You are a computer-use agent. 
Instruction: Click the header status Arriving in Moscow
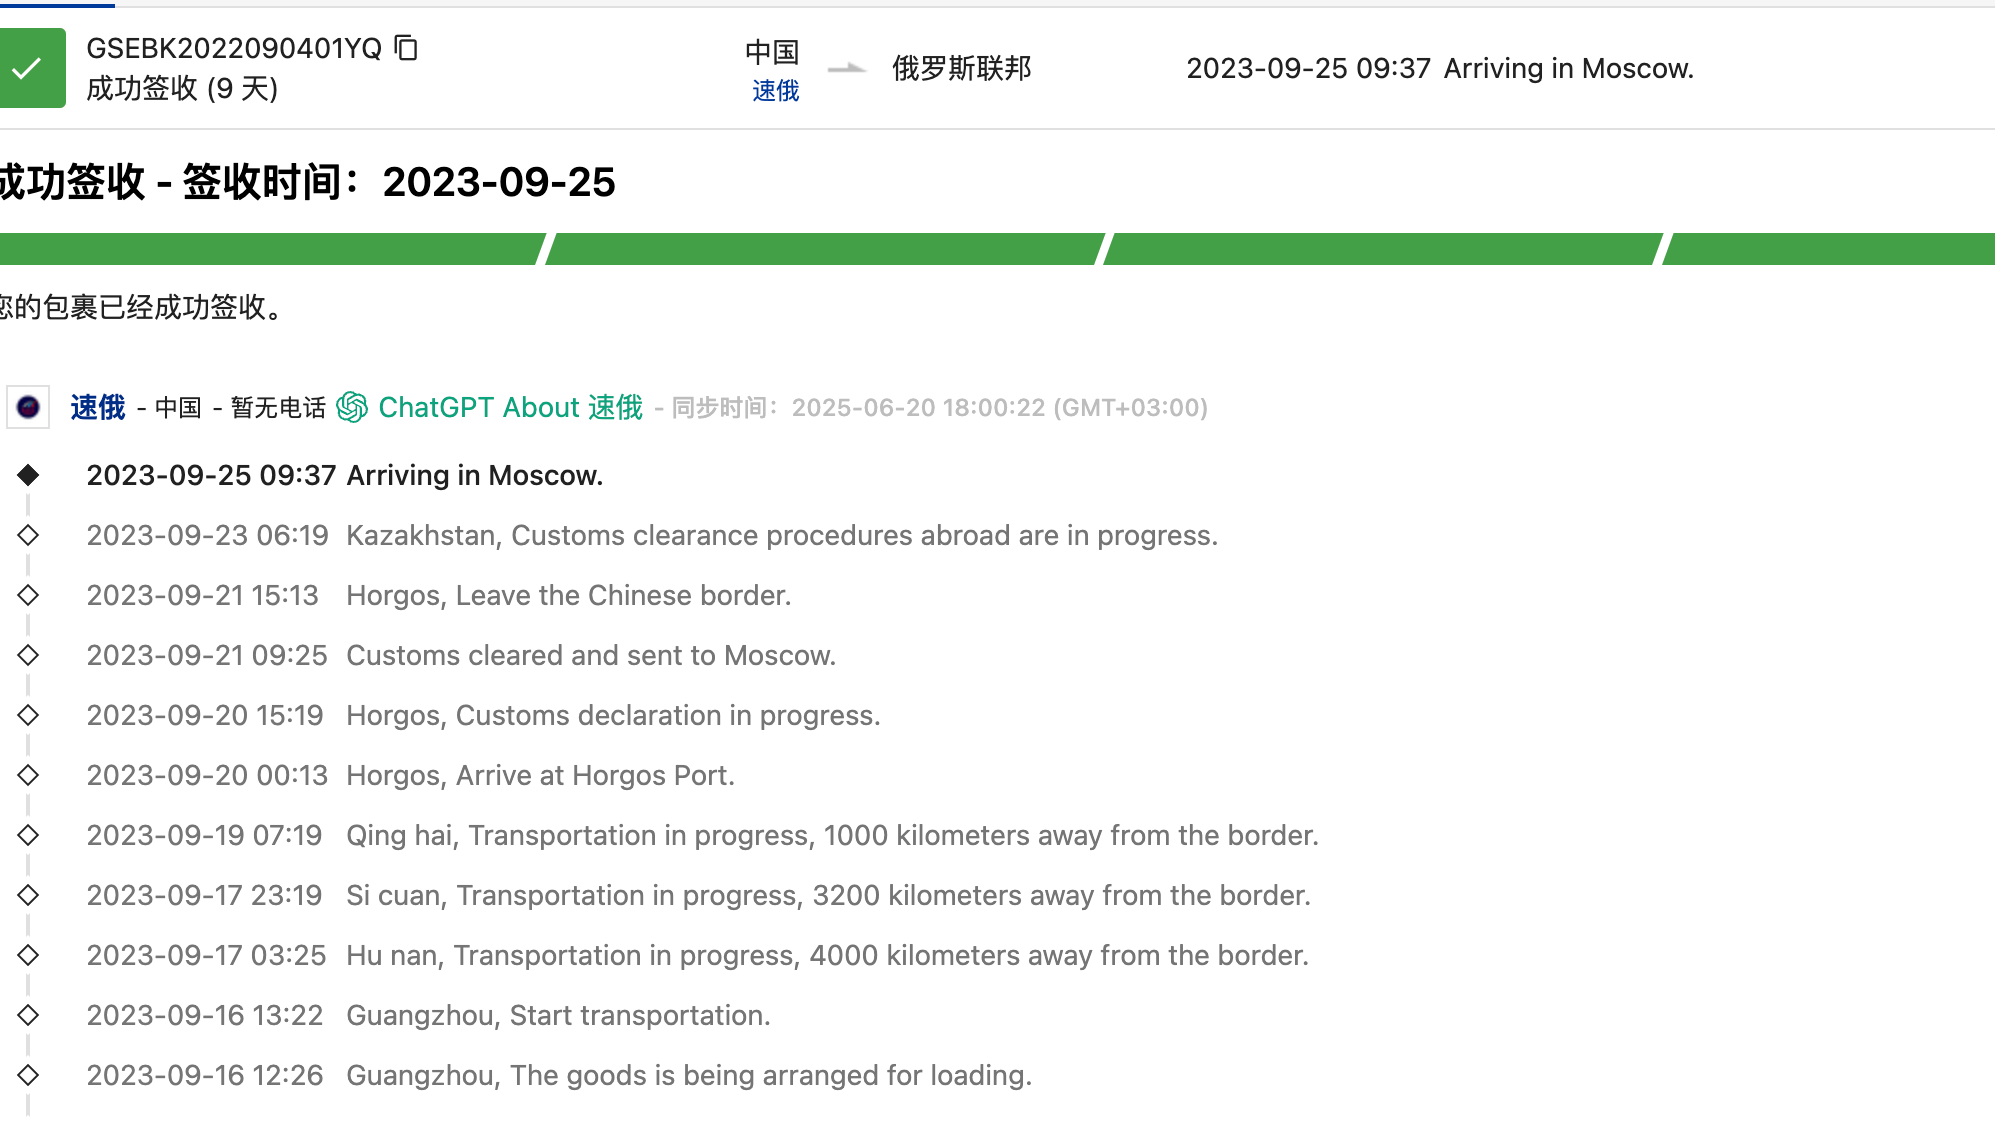1568,68
